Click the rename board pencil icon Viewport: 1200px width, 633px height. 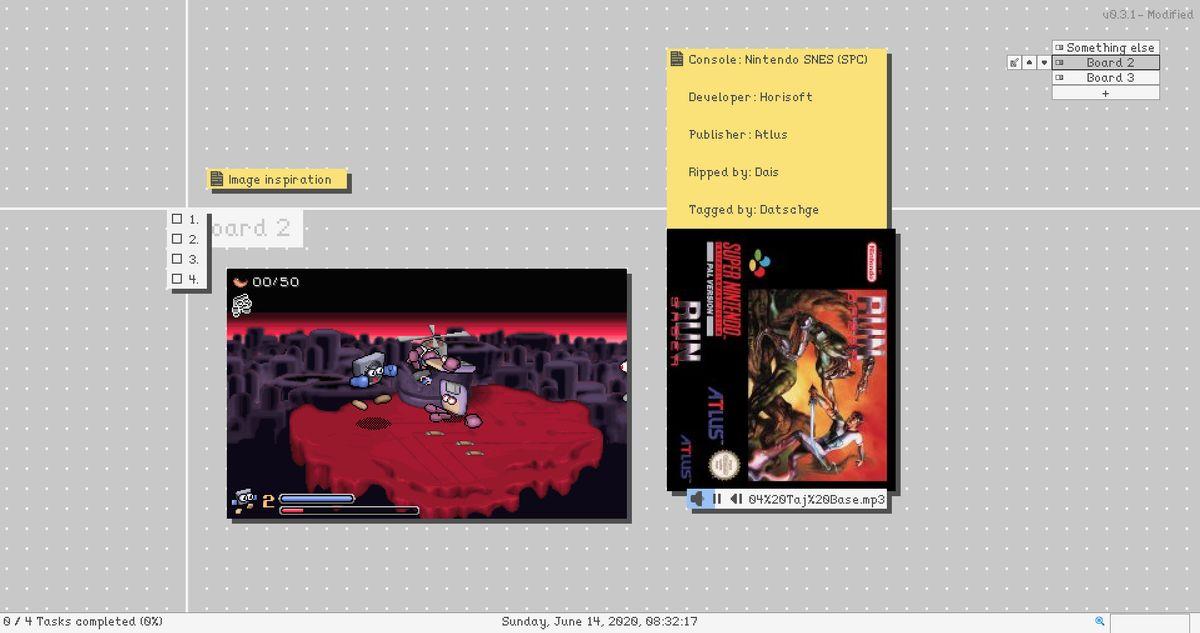point(1014,63)
